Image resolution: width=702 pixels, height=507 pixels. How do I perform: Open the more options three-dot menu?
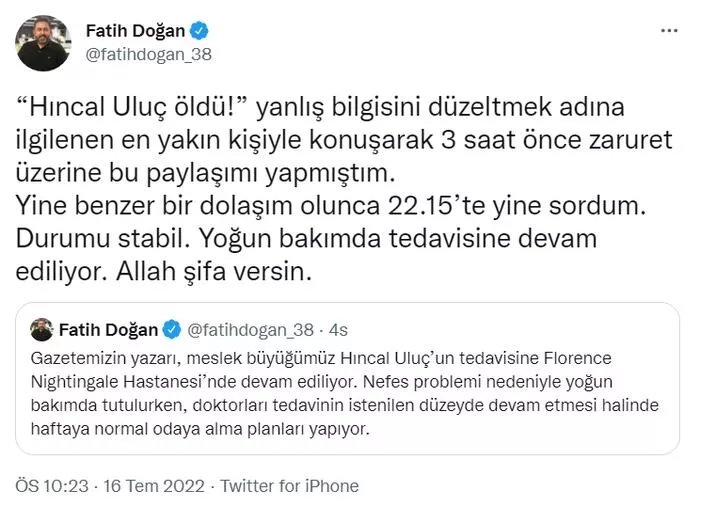[x=669, y=31]
